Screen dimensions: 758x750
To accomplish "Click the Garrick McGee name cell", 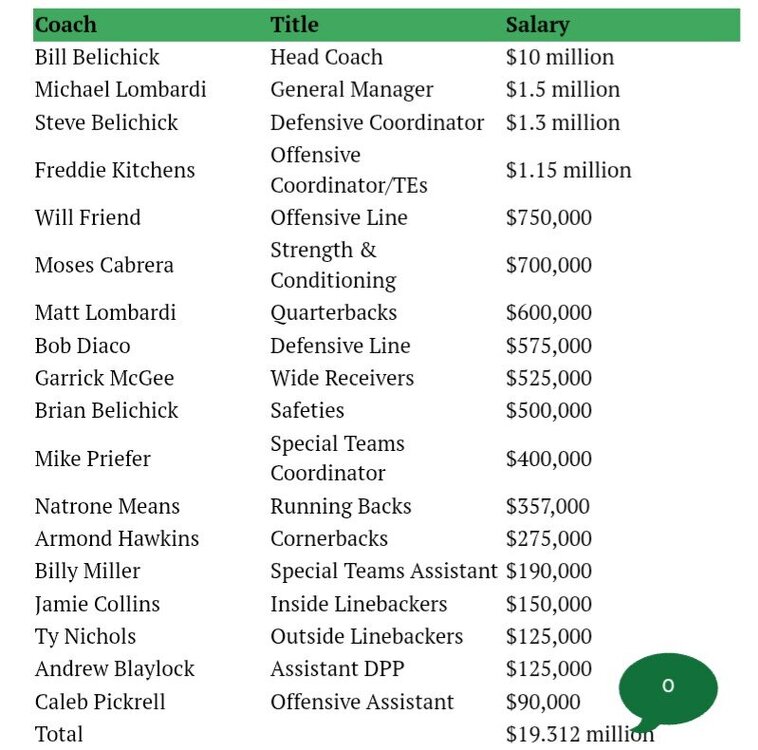I will point(104,378).
